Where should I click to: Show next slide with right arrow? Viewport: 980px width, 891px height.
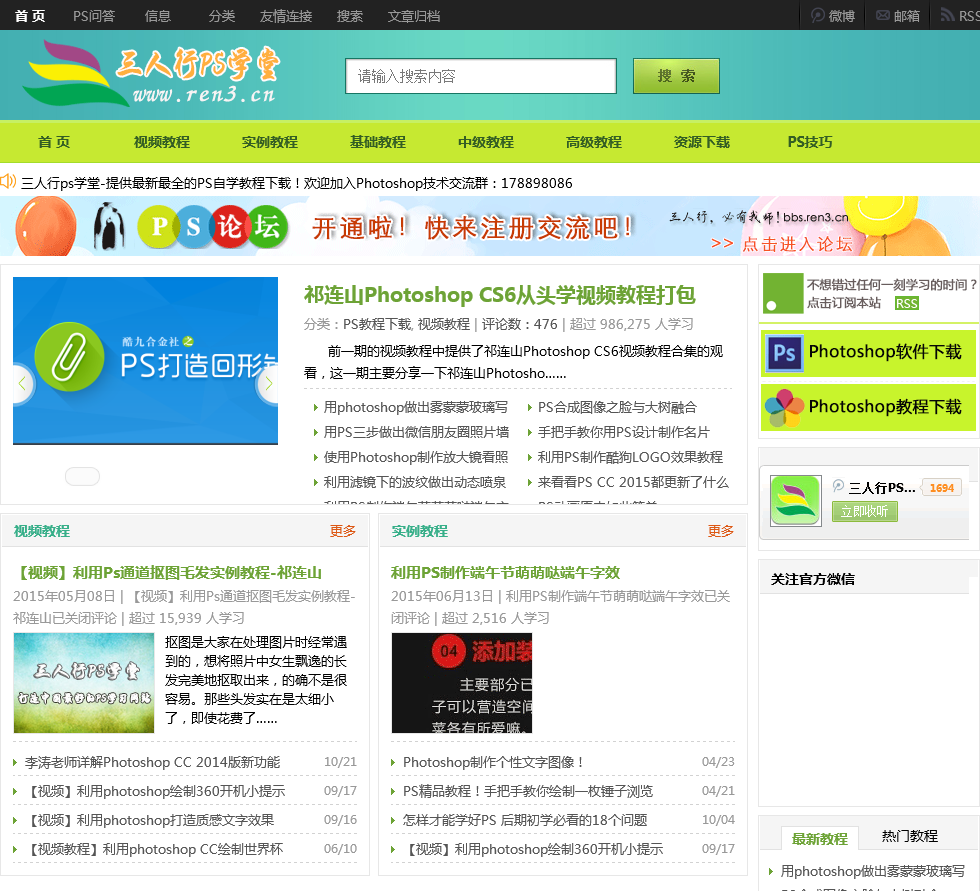click(268, 383)
